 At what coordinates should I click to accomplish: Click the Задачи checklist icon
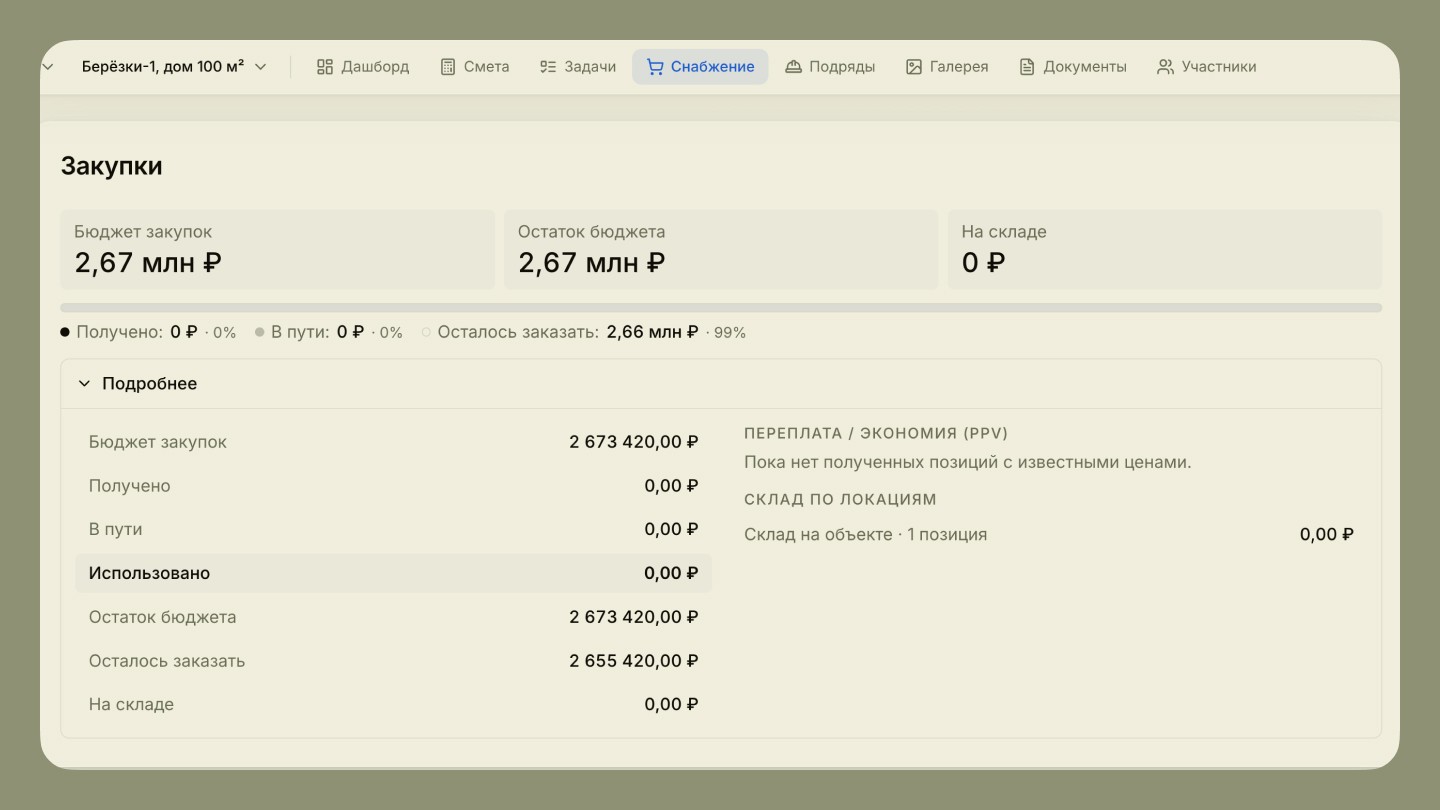(x=548, y=67)
